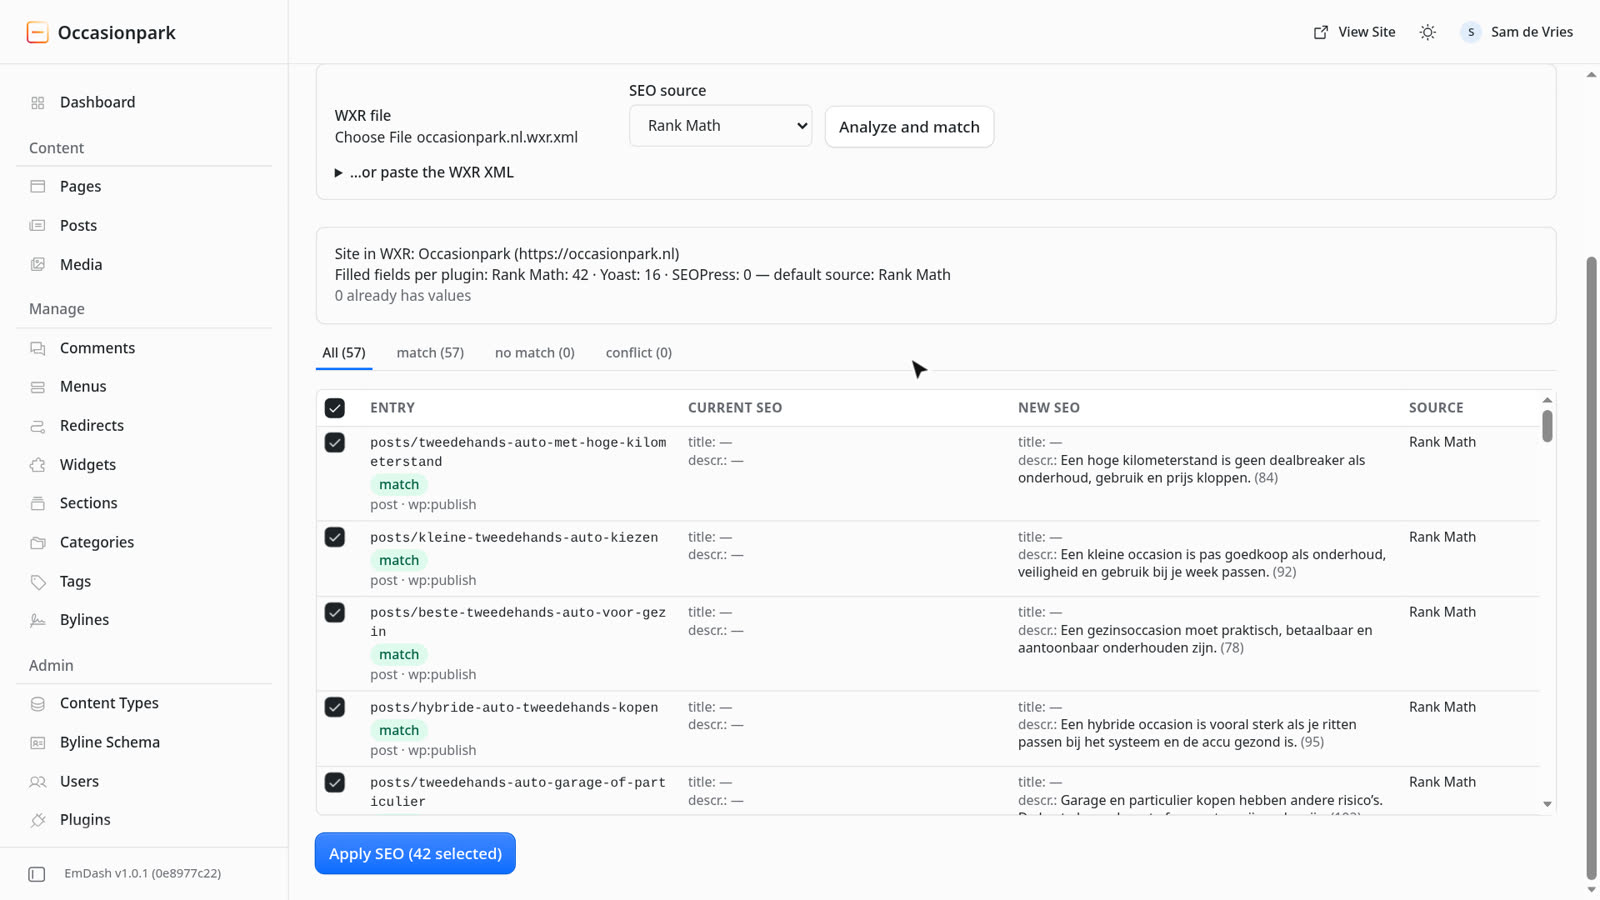Click the View Site external link icon
The height and width of the screenshot is (900, 1600).
(1321, 32)
